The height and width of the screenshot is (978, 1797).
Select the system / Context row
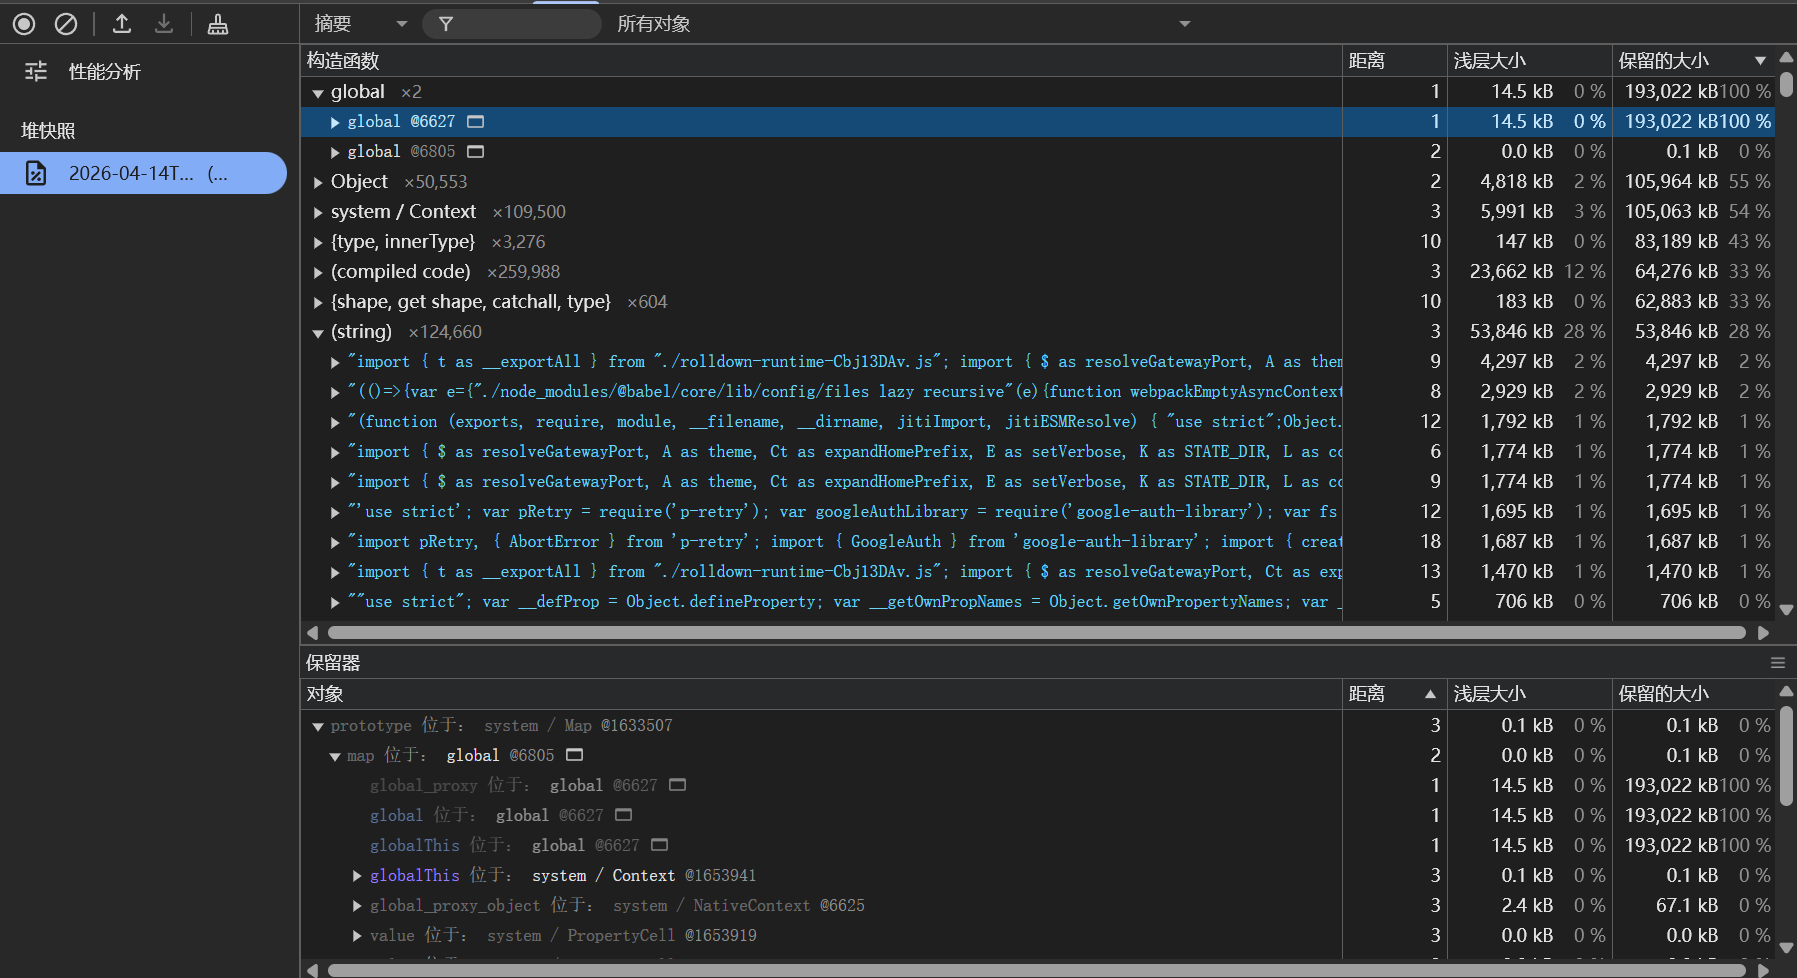pyautogui.click(x=403, y=212)
